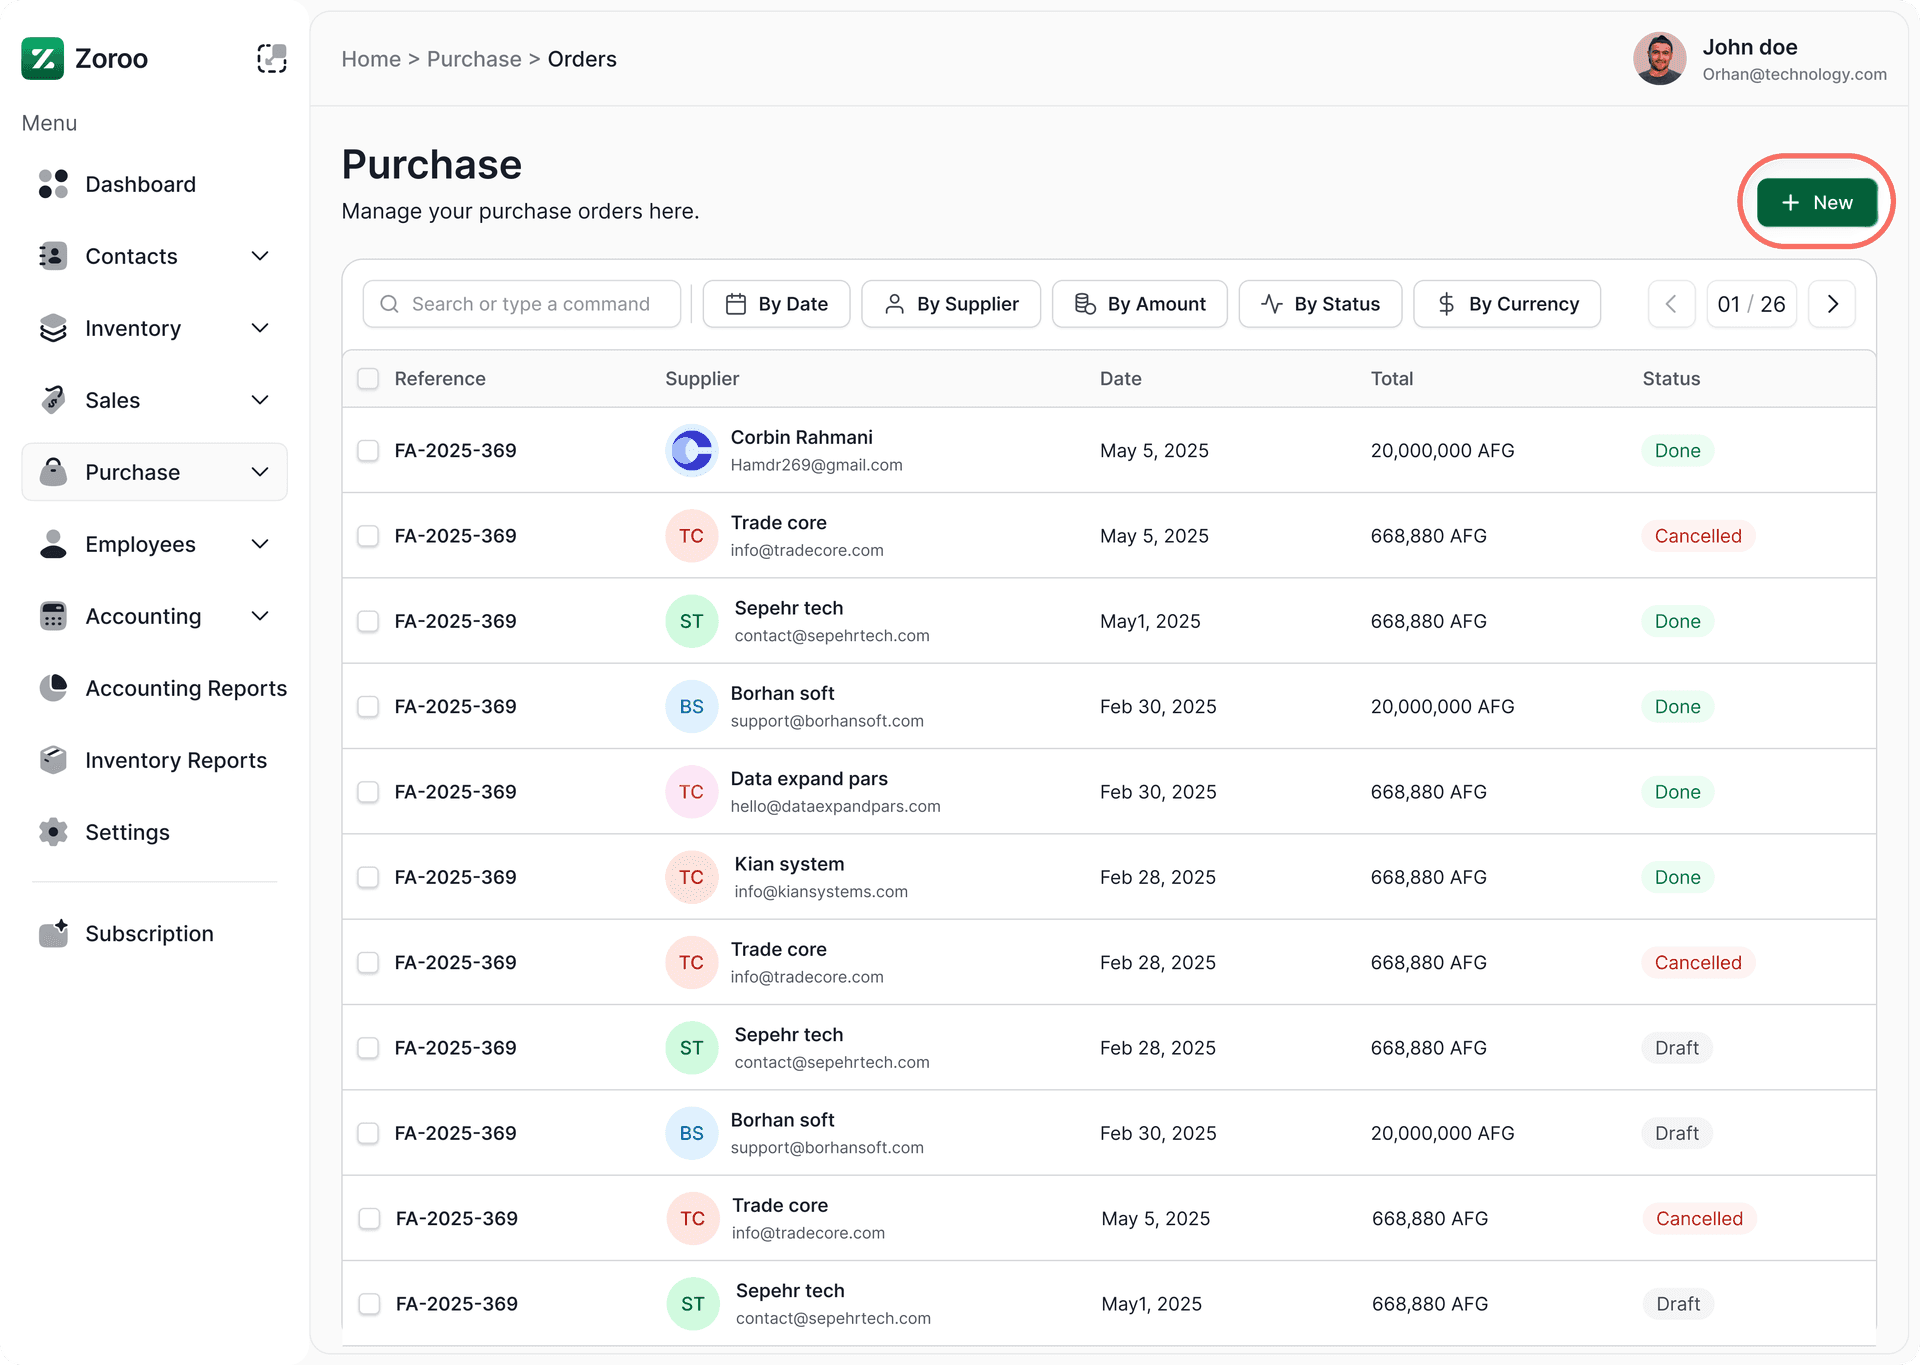Select all orders using the header checkbox
This screenshot has height=1365, width=1920.
[x=368, y=379]
